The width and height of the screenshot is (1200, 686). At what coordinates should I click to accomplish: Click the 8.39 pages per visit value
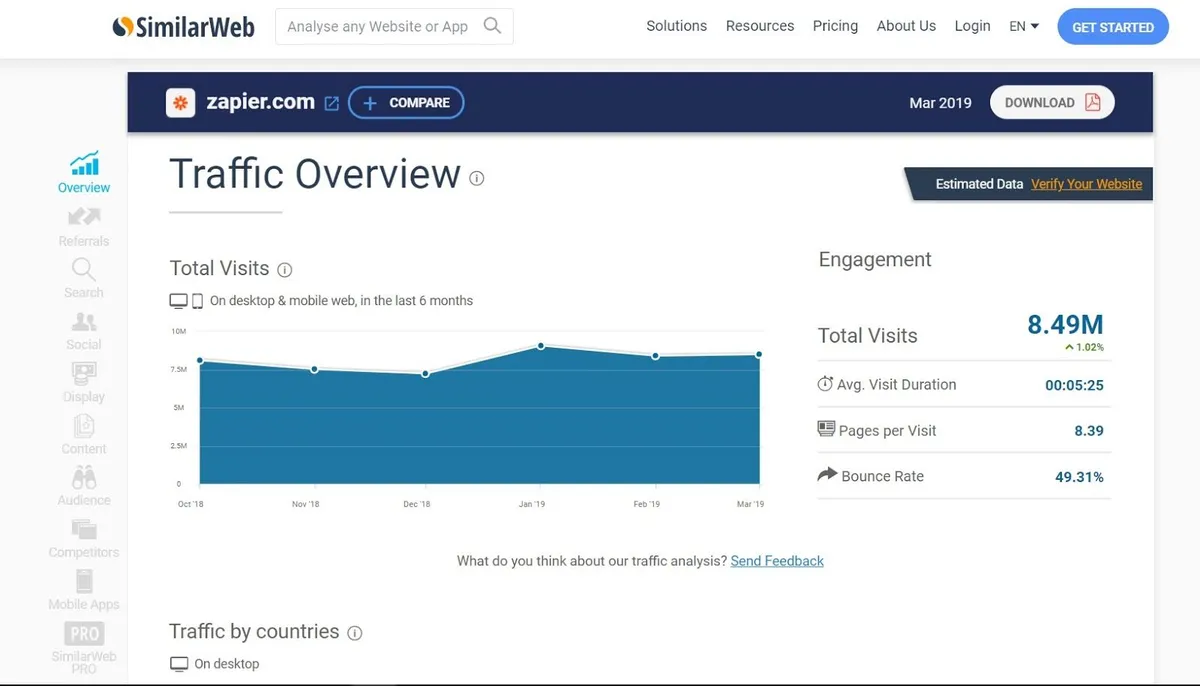(x=1089, y=431)
